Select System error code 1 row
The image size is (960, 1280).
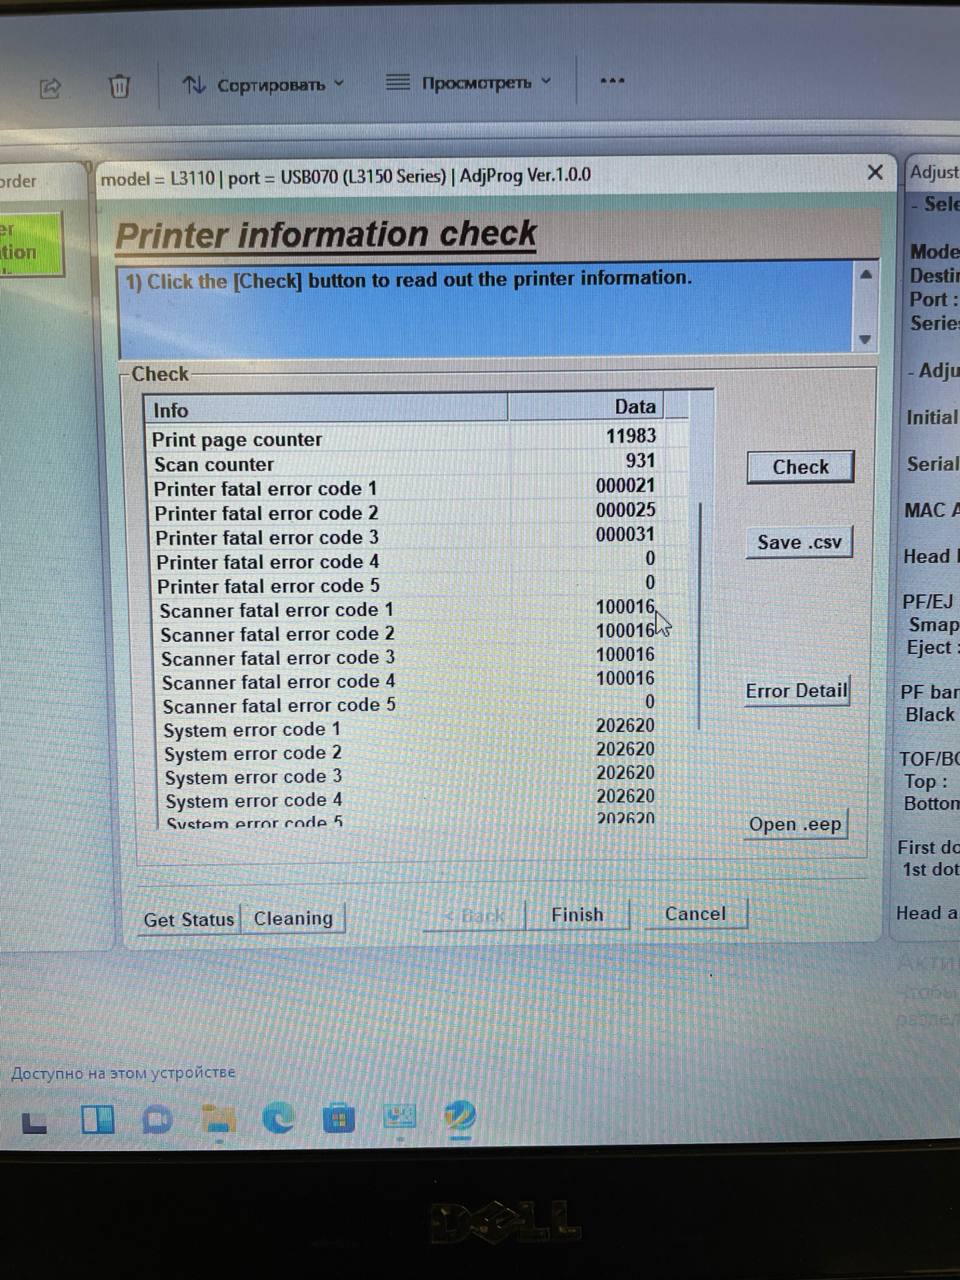coord(425,728)
